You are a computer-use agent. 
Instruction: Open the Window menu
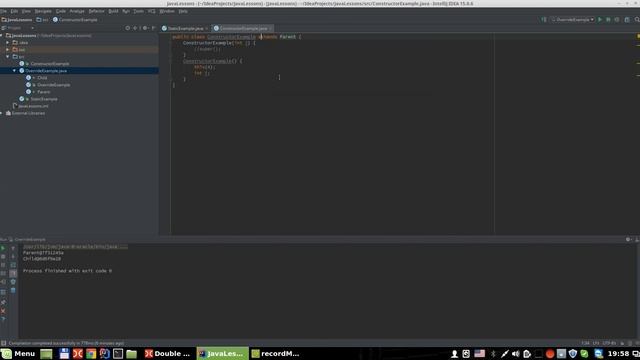(167, 11)
